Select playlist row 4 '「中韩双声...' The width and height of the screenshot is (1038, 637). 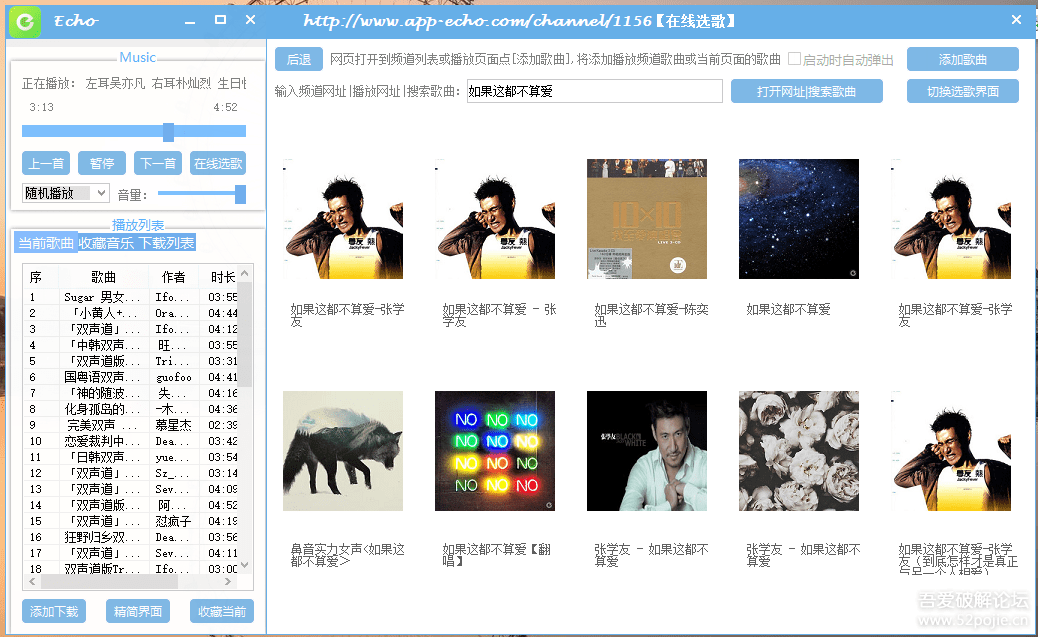coord(130,345)
